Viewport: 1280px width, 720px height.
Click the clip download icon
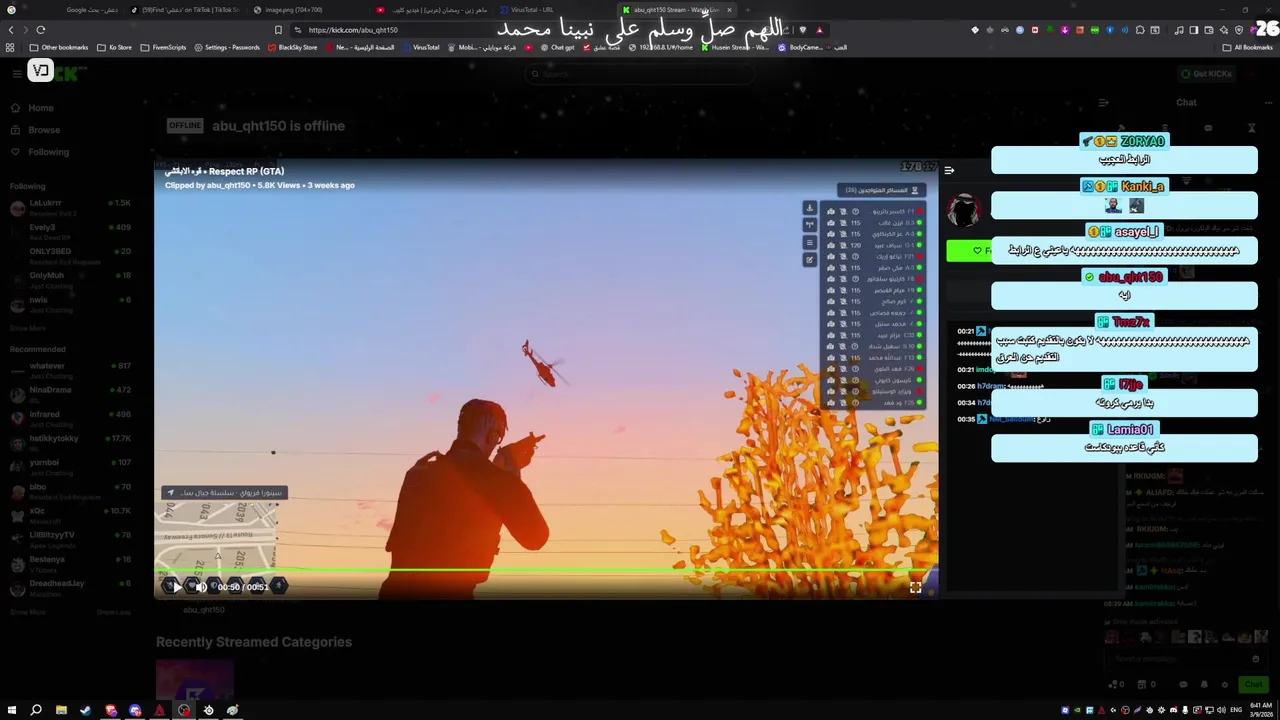(x=810, y=208)
